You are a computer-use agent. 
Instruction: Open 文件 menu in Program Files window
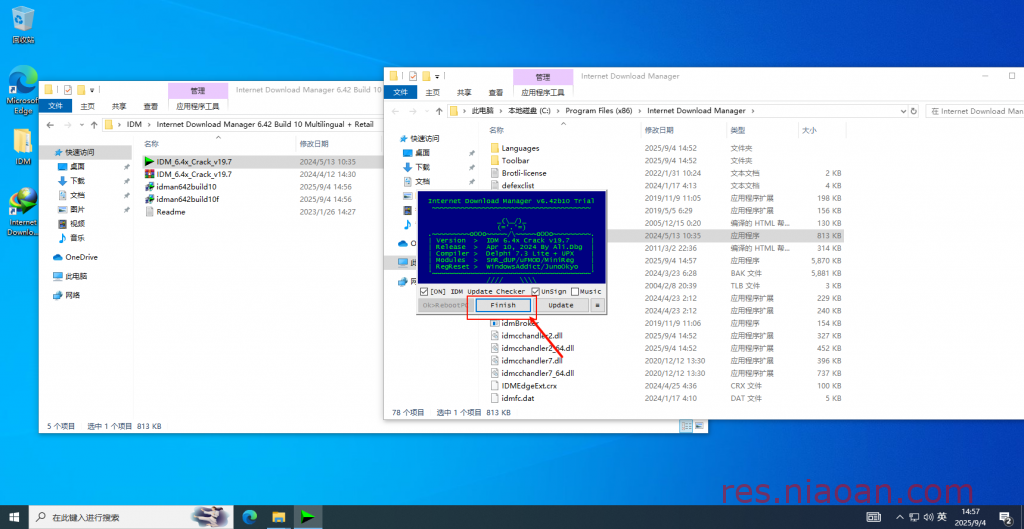(x=400, y=93)
